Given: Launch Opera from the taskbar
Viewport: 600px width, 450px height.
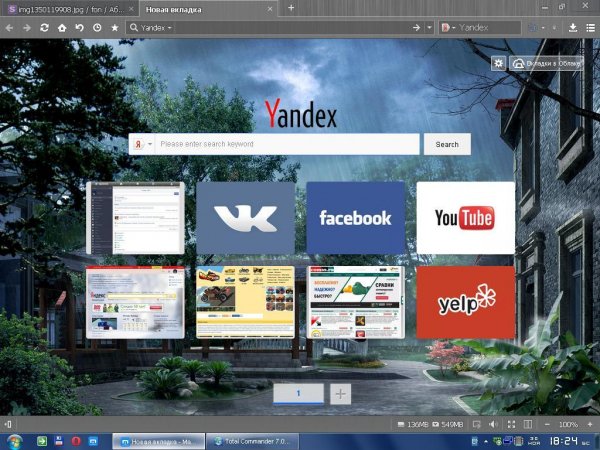Looking at the screenshot, I should pyautogui.click(x=76, y=441).
